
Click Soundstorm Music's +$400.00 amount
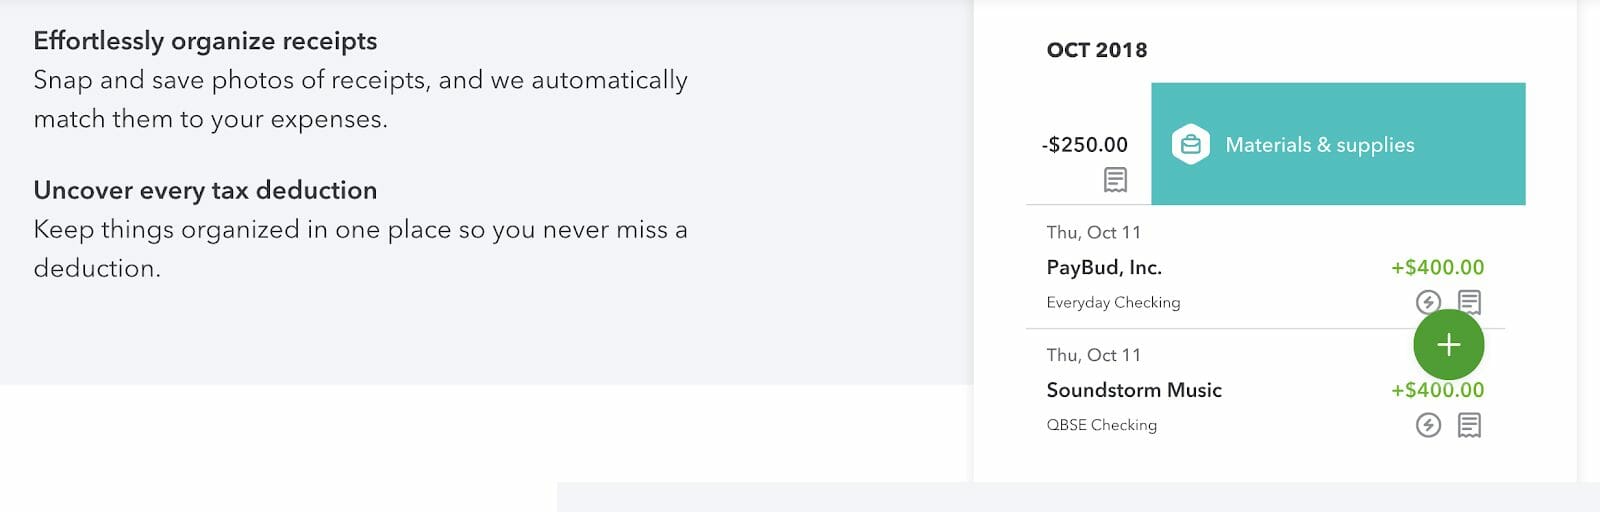(1437, 390)
